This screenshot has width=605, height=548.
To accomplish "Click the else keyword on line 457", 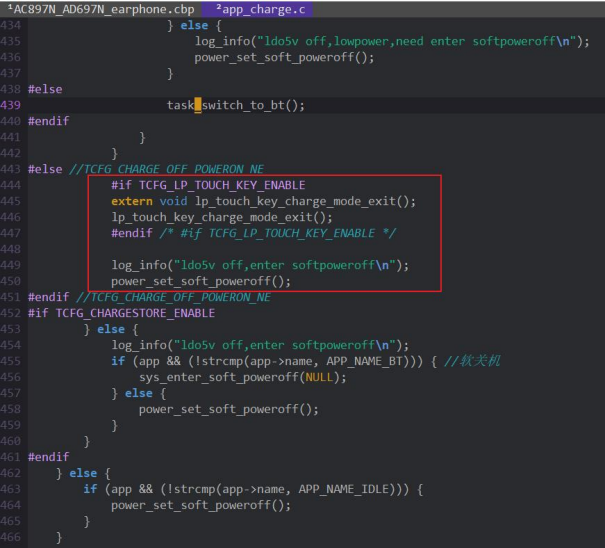I will (x=139, y=393).
